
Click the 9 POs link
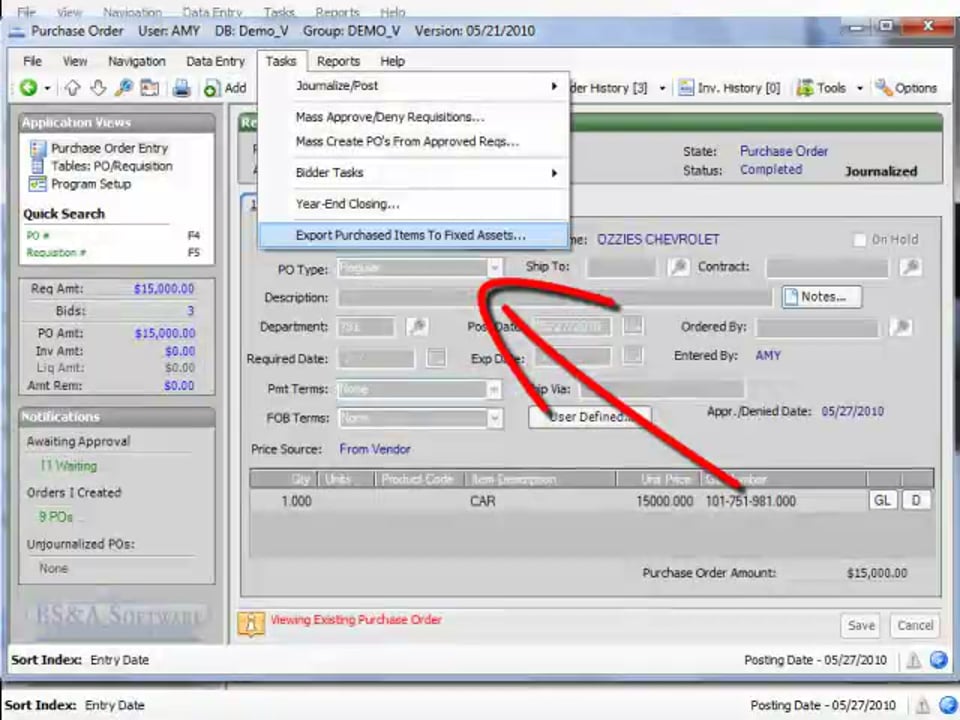tap(56, 517)
